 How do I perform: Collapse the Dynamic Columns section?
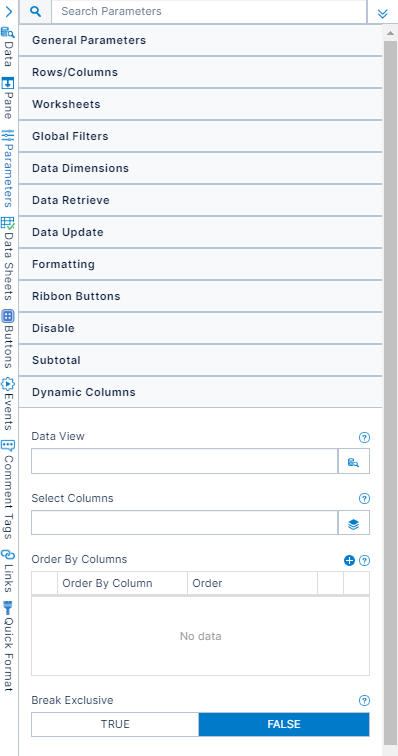coord(200,392)
